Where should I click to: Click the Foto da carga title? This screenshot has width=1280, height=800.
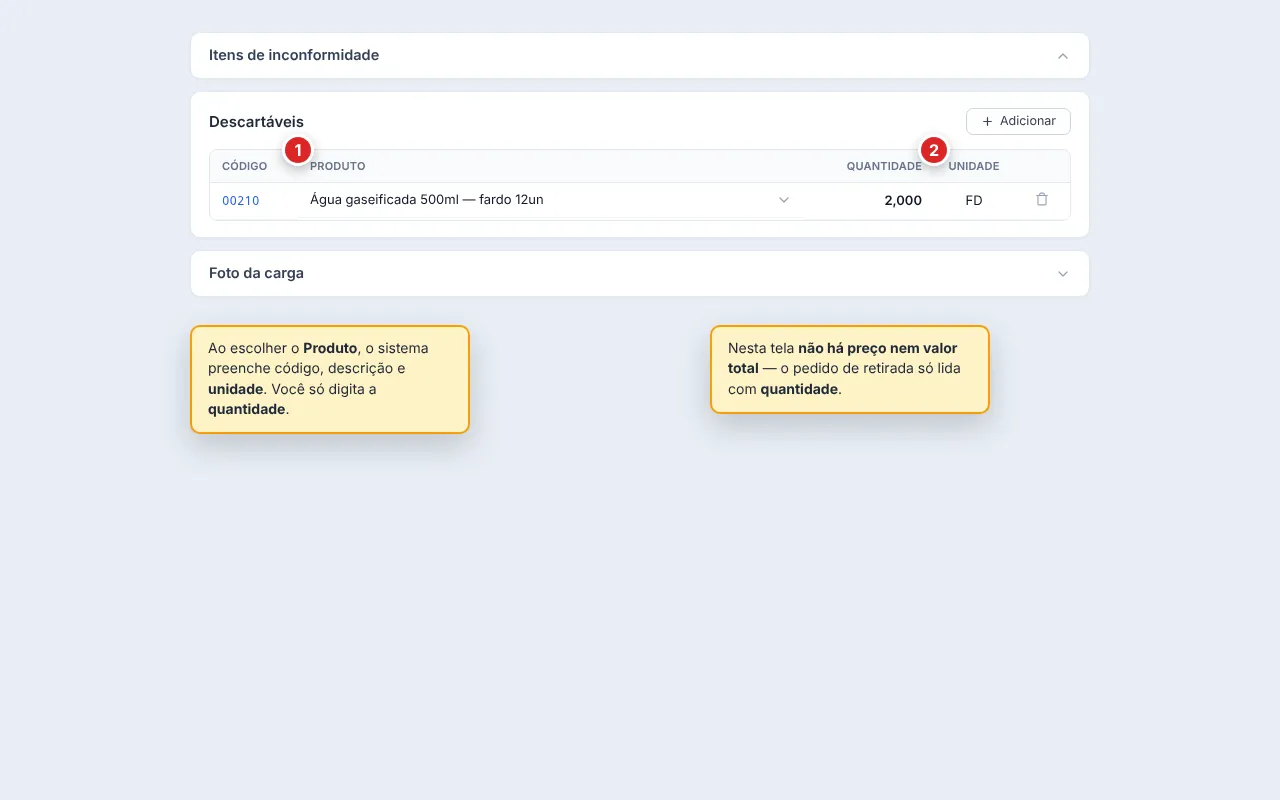(x=256, y=273)
